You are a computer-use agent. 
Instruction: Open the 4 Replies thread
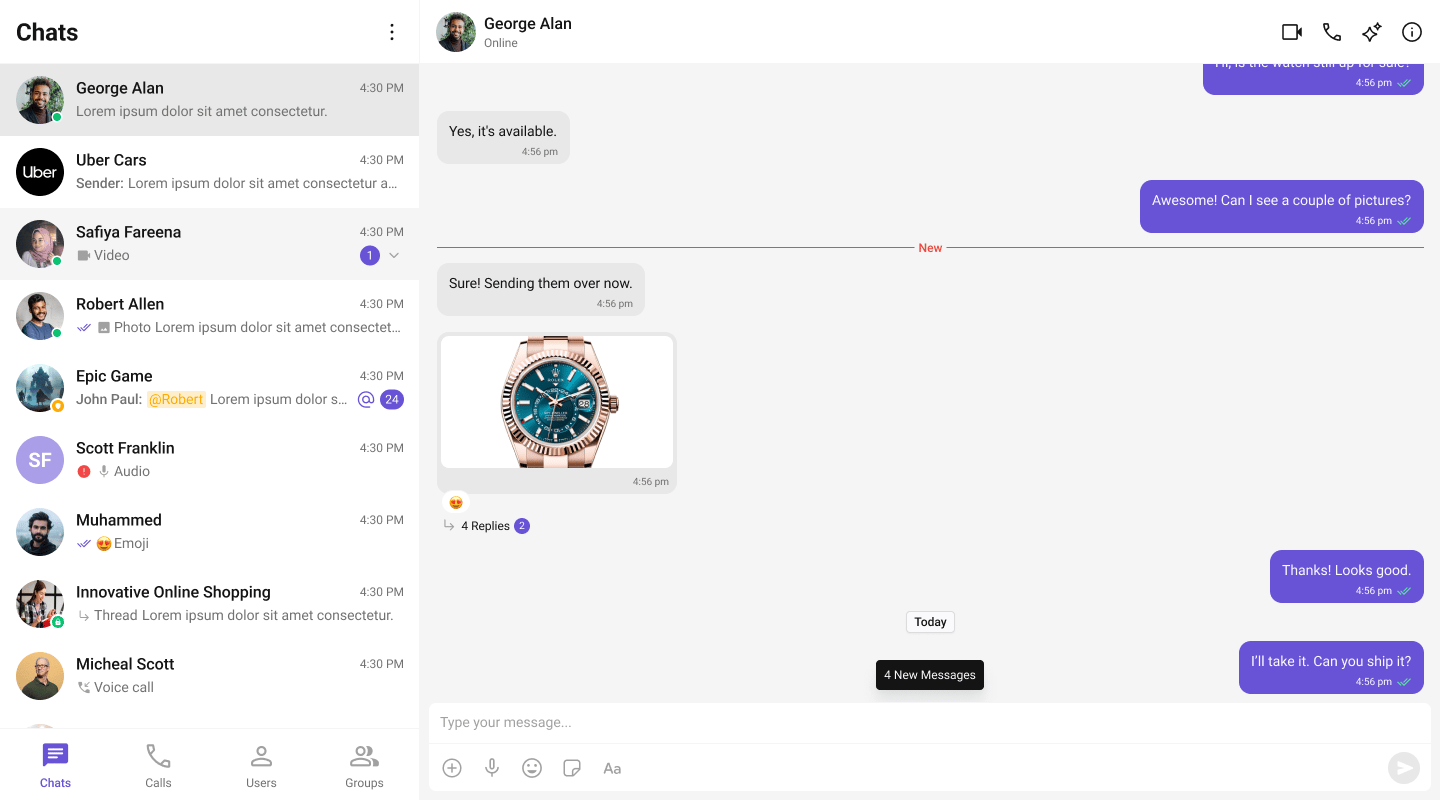485,526
